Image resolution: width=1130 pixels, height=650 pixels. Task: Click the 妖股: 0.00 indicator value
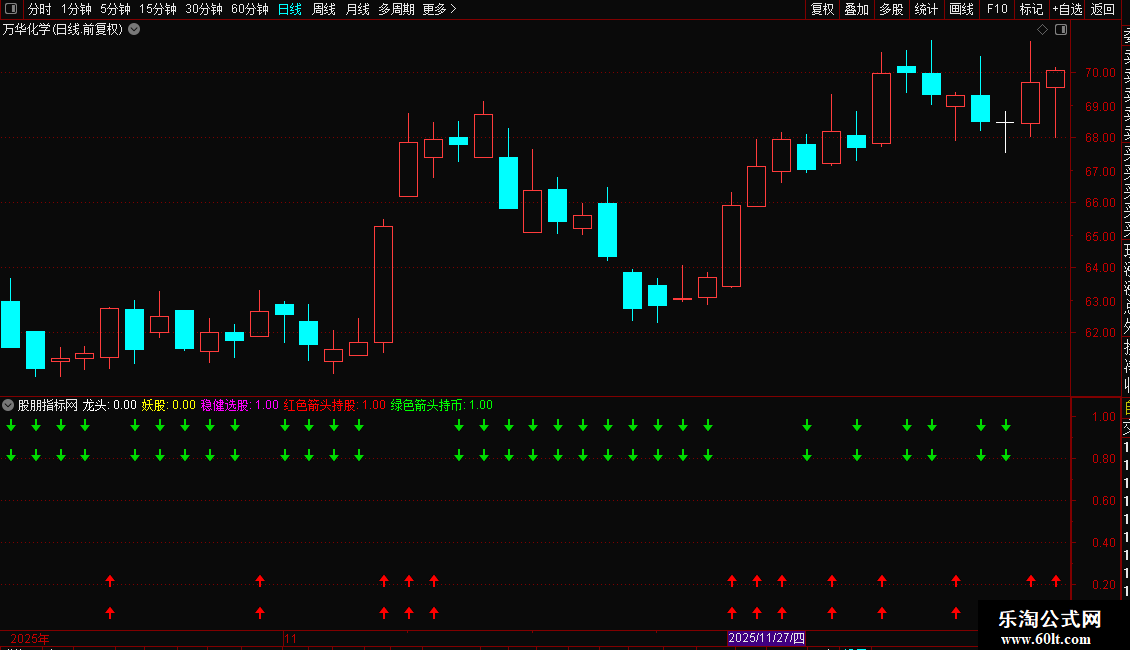pos(168,405)
